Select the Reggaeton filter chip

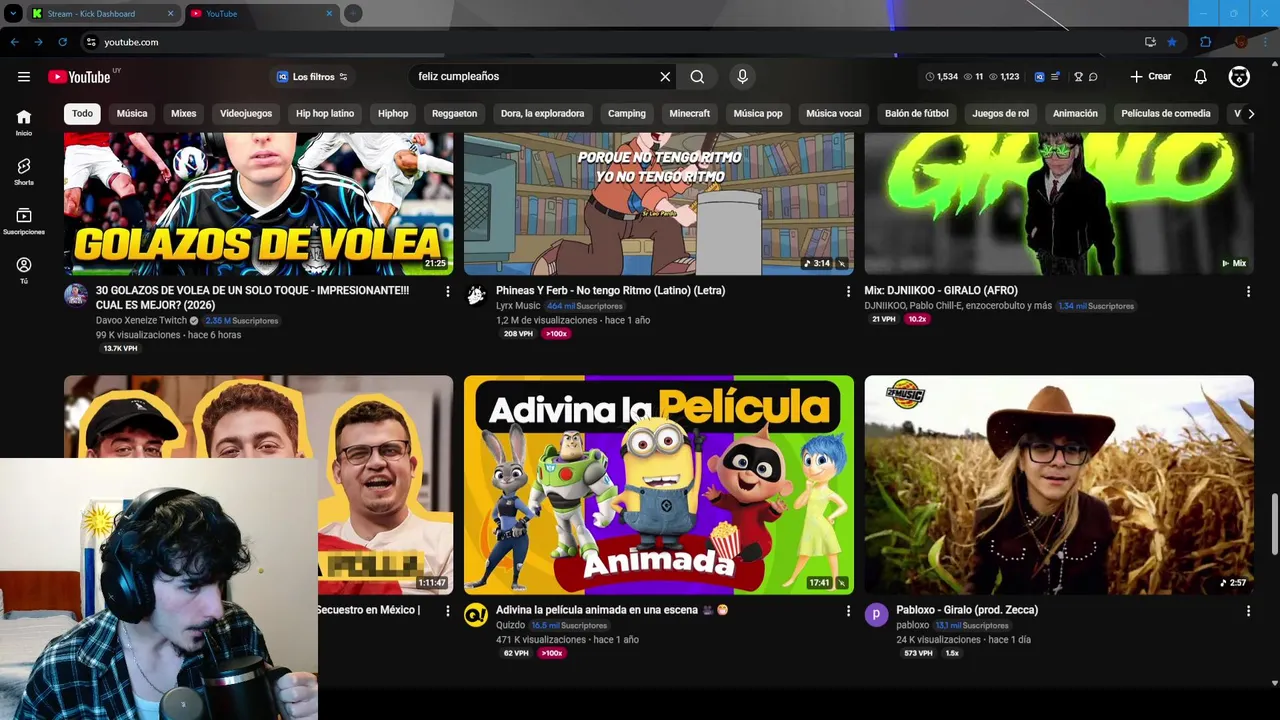pyautogui.click(x=454, y=113)
